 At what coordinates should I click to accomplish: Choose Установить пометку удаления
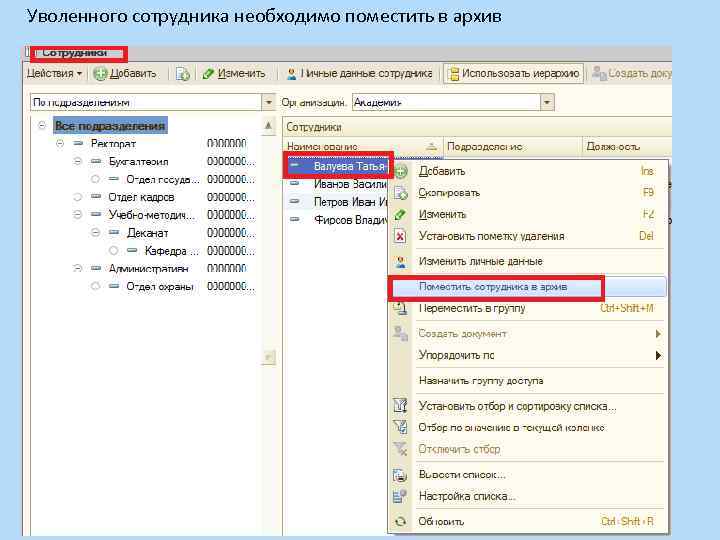[x=528, y=236]
